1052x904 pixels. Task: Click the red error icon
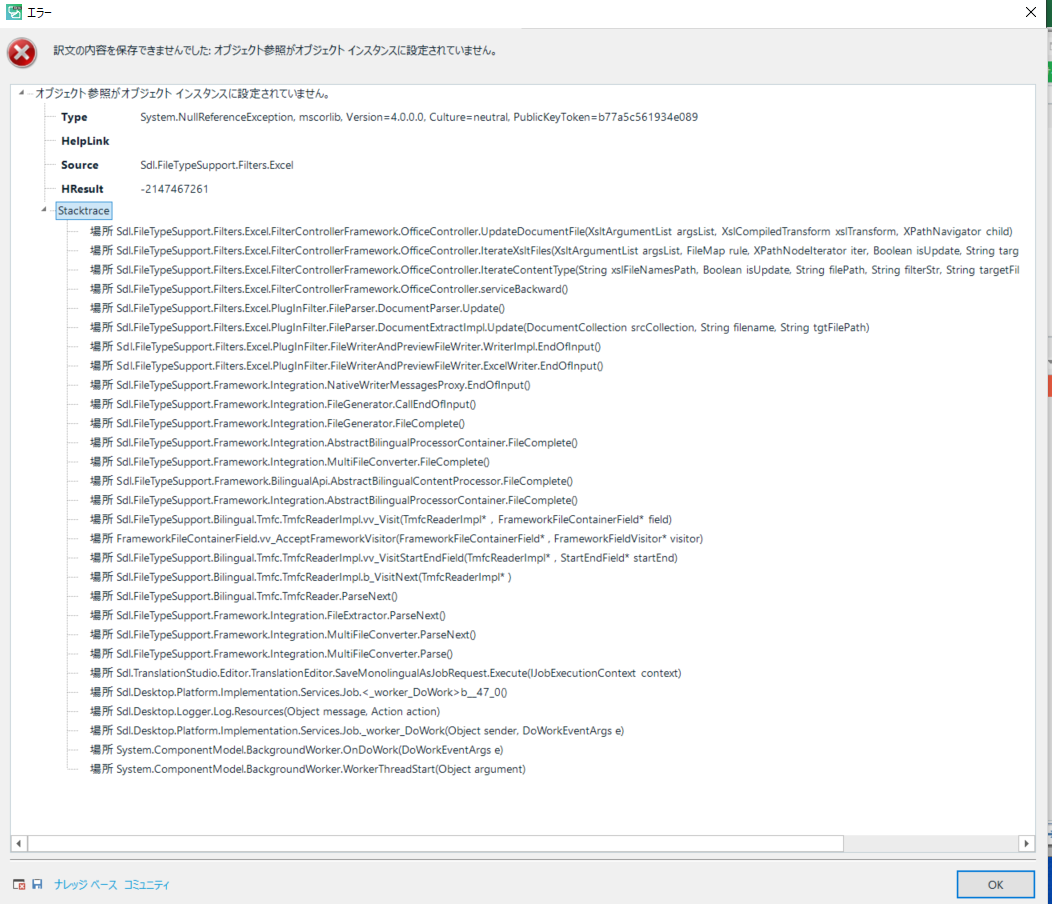[x=21, y=52]
